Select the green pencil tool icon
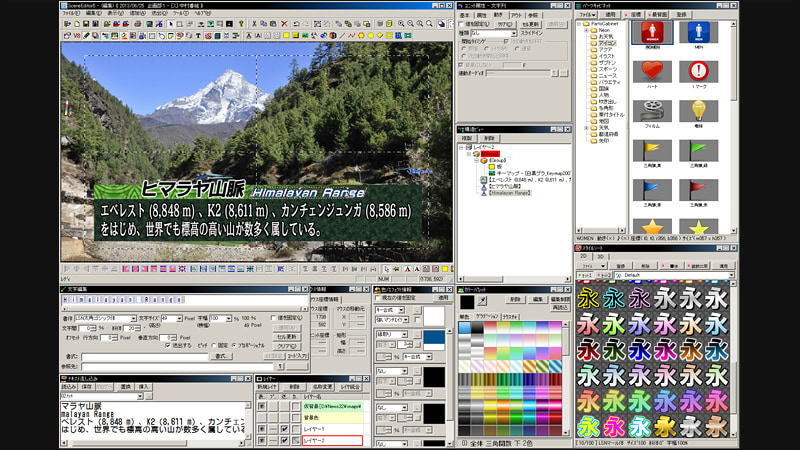Viewport: 800px width, 450px height. pos(86,36)
